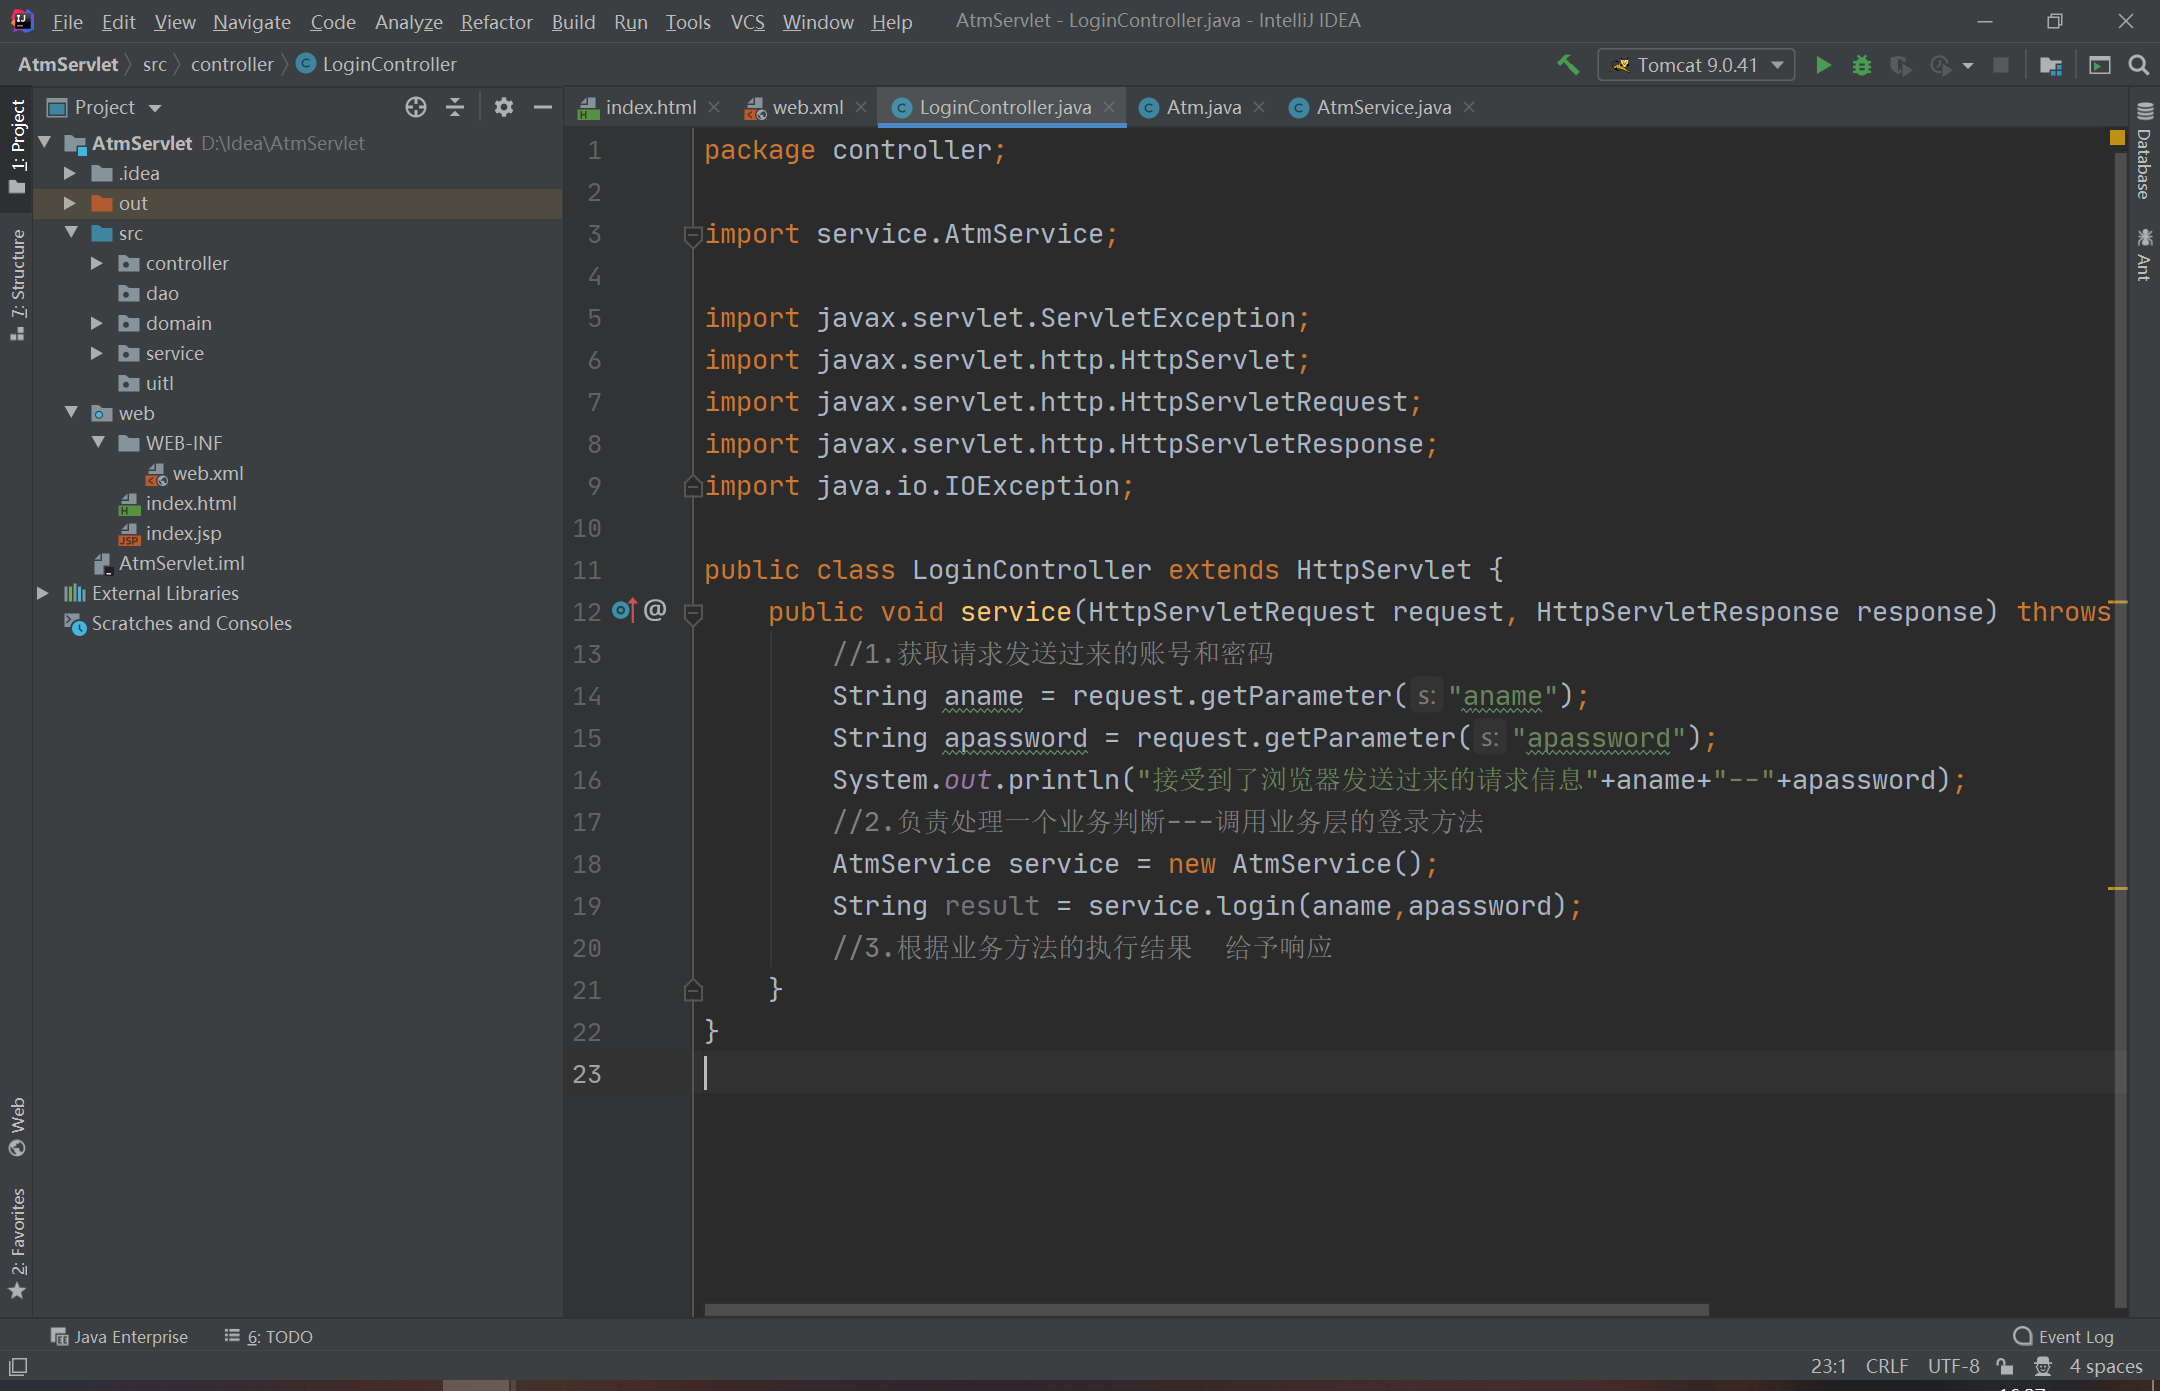Image resolution: width=2160 pixels, height=1391 pixels.
Task: Open the VCS menu
Action: tap(747, 21)
